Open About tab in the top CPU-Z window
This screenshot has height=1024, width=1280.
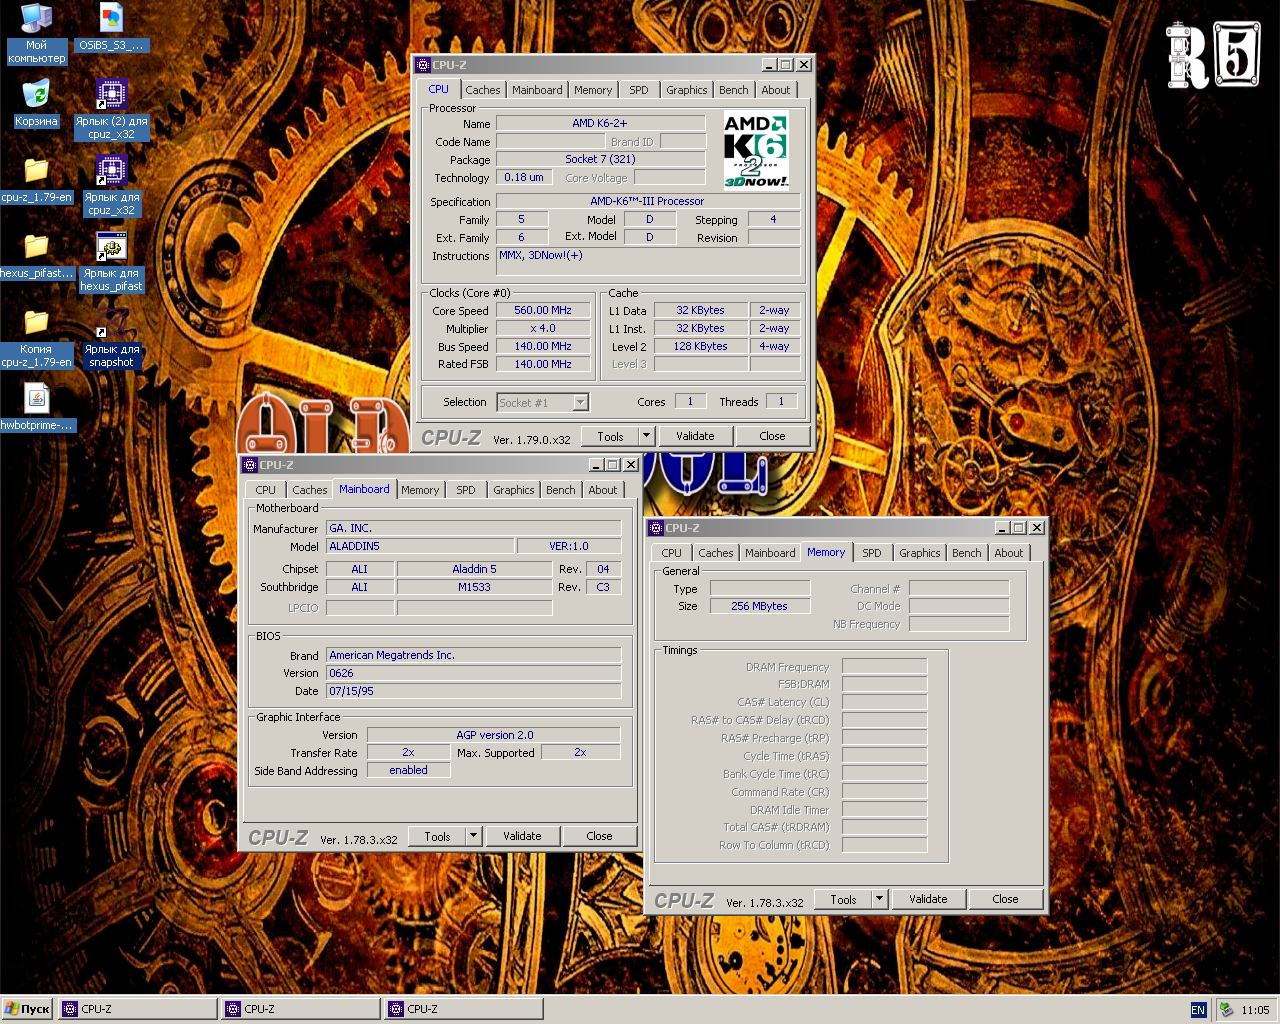[776, 90]
